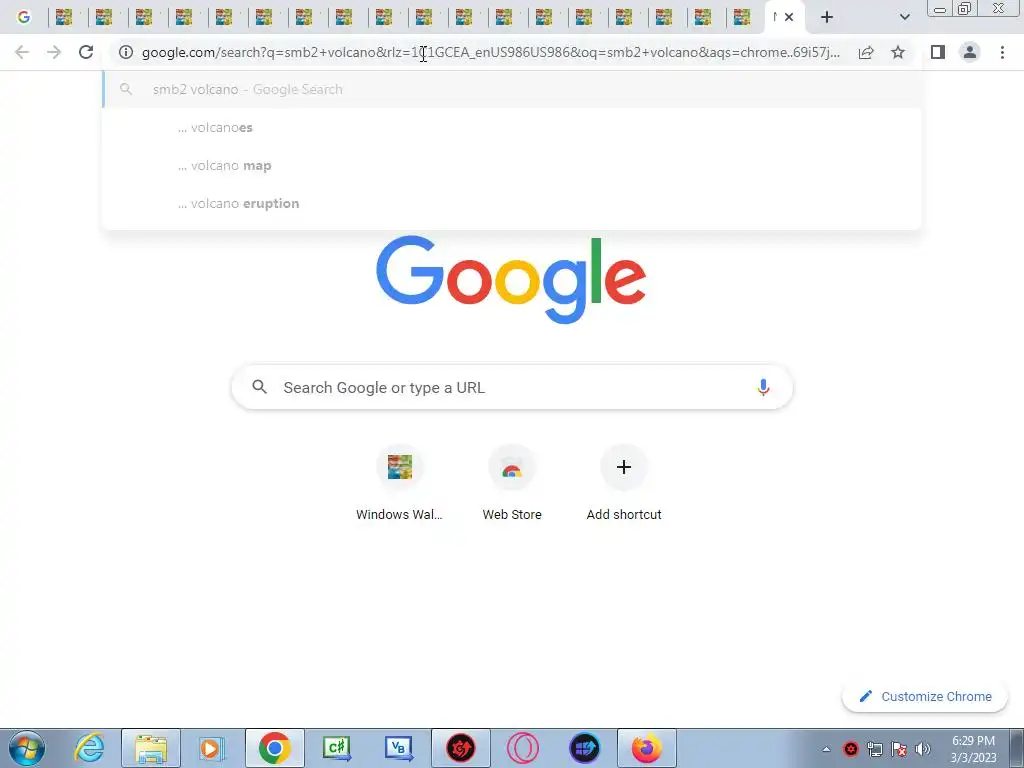Open the VB taskbar application

[398, 748]
